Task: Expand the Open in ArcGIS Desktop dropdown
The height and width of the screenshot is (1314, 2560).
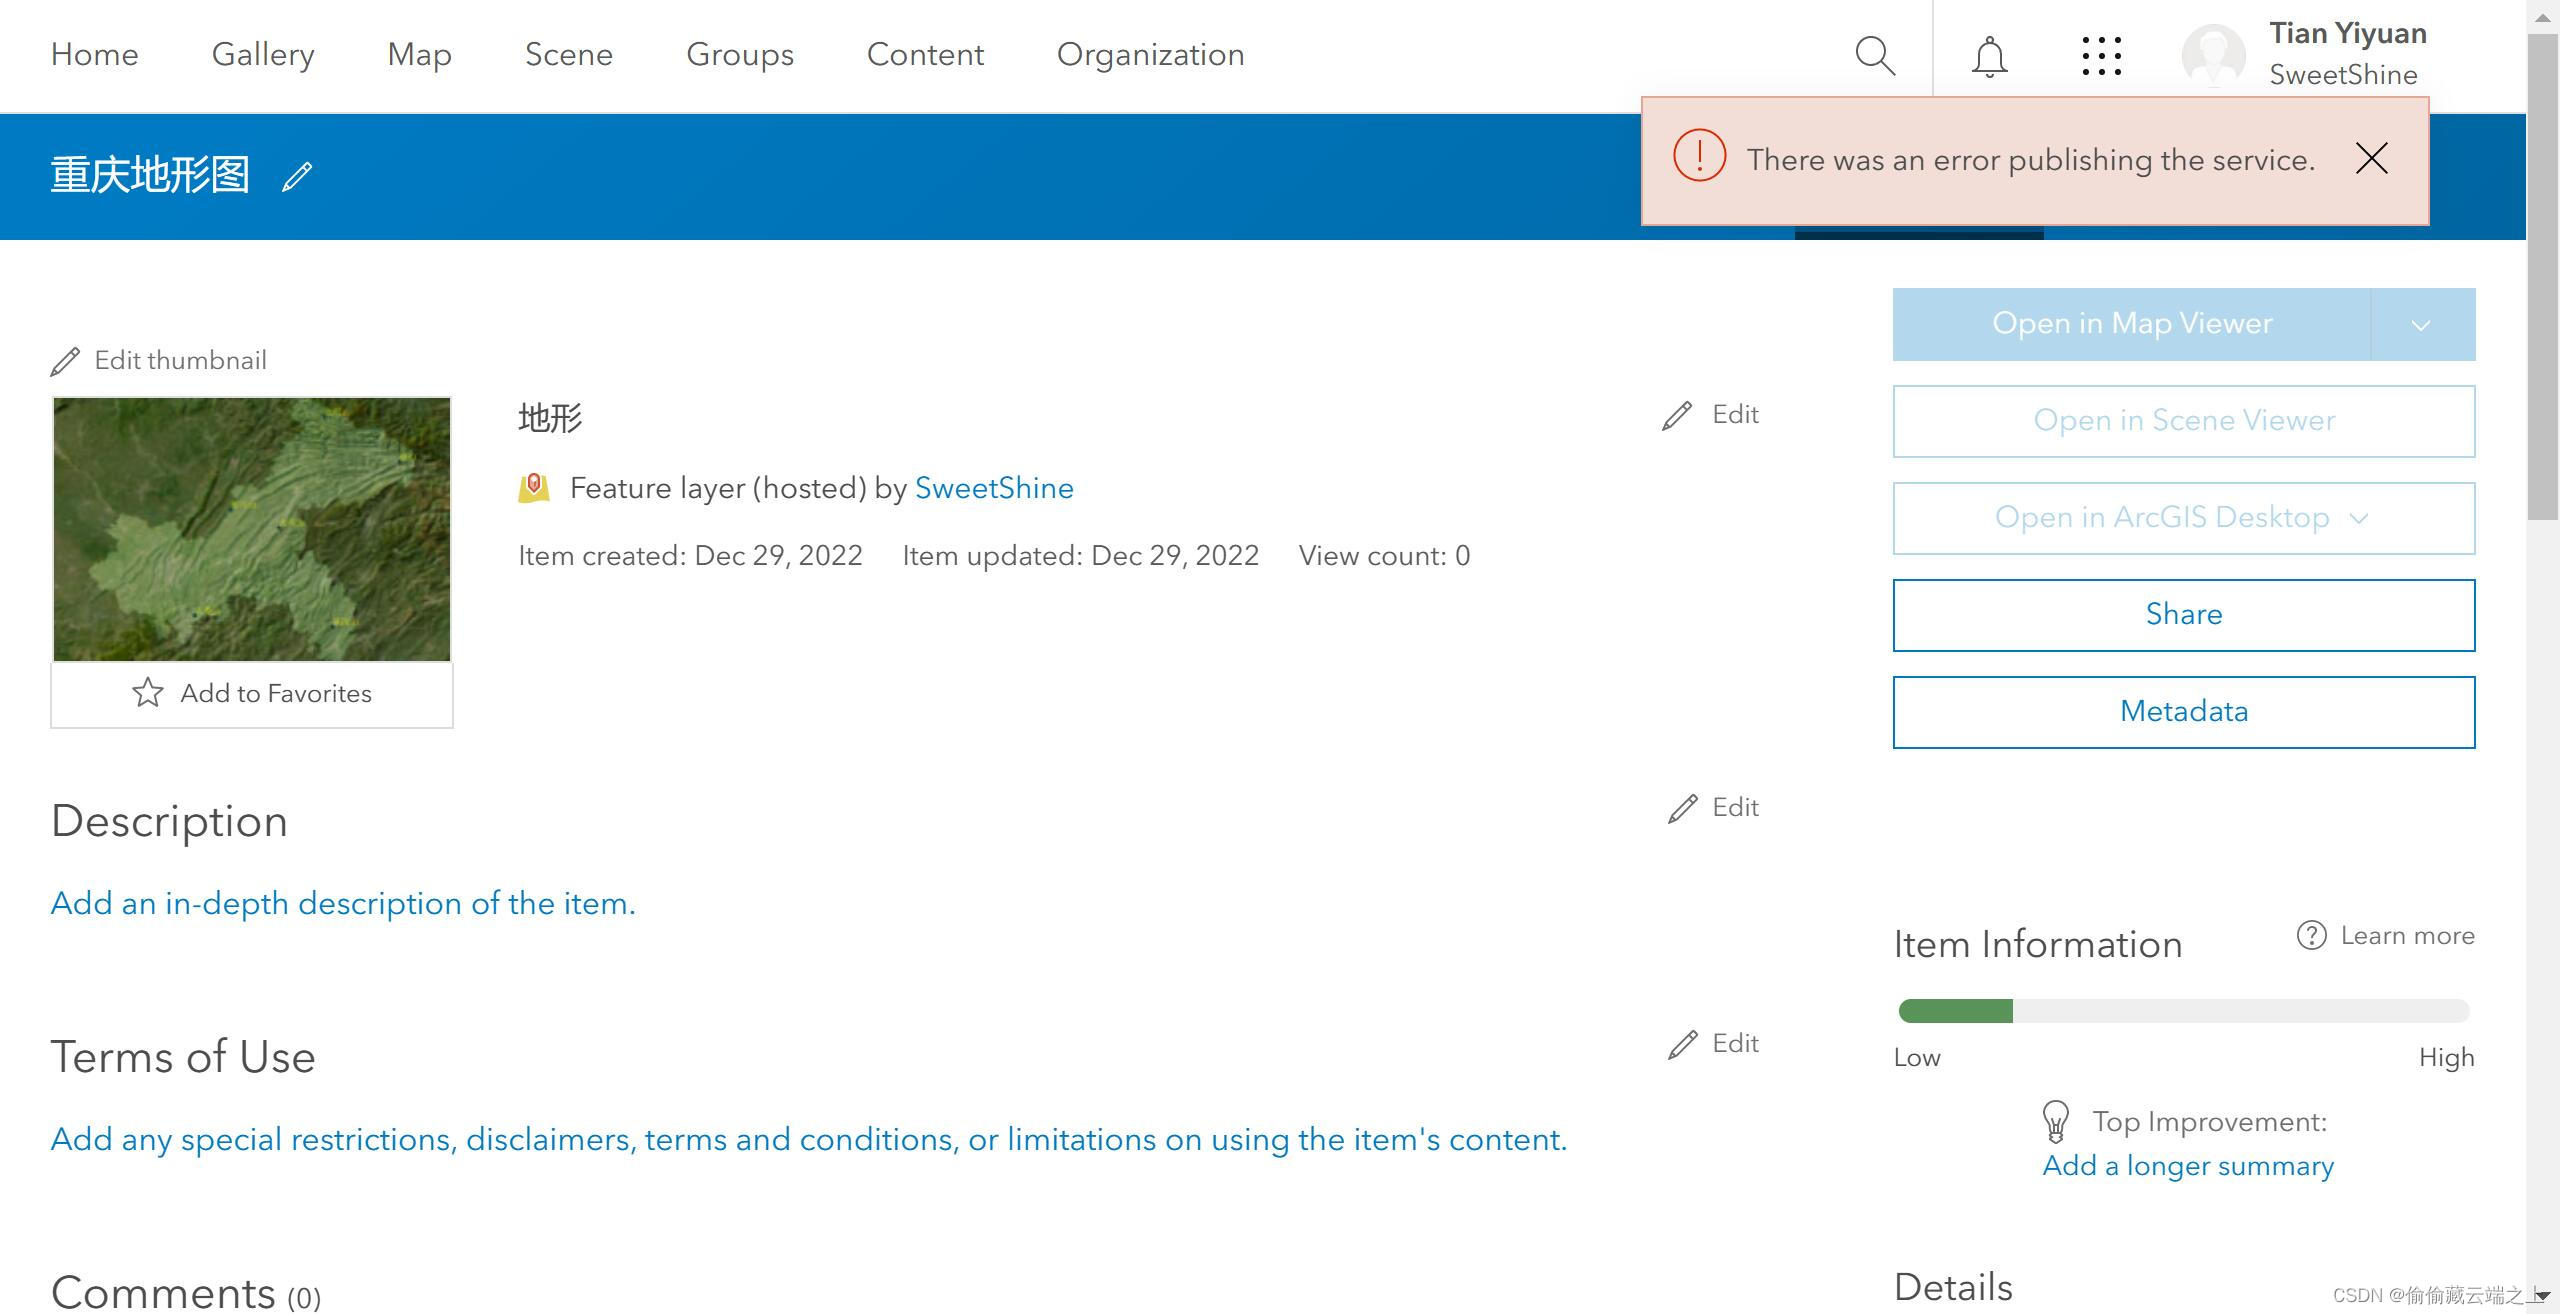Action: (2359, 518)
